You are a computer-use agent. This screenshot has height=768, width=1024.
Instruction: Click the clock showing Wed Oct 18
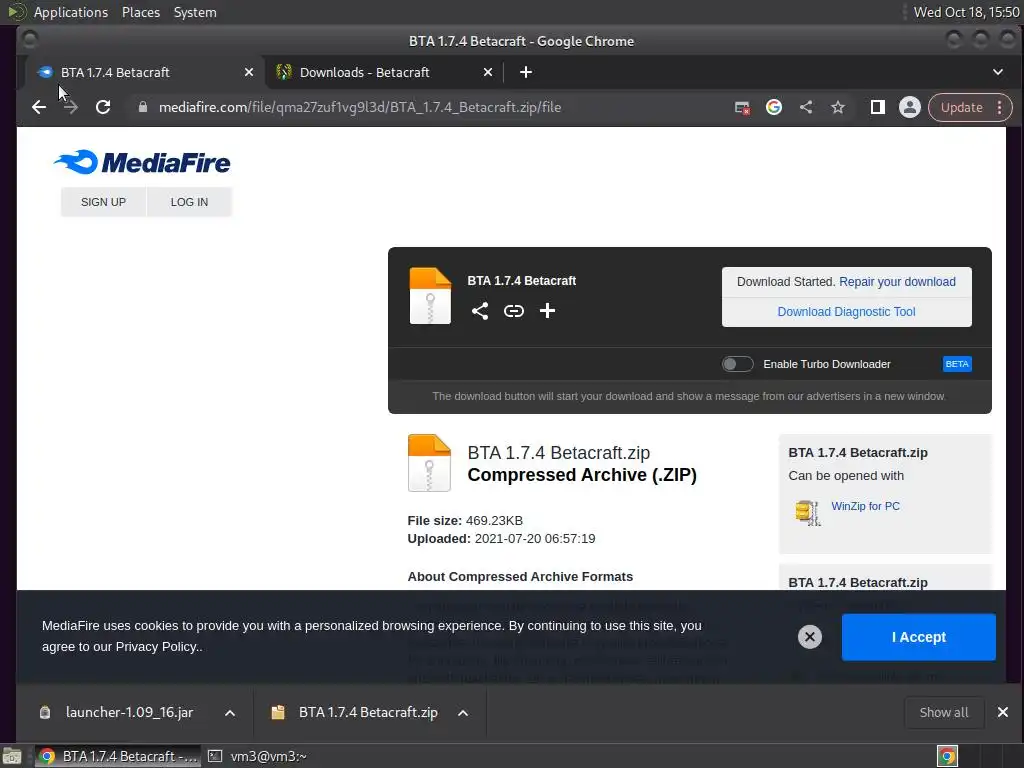click(967, 12)
